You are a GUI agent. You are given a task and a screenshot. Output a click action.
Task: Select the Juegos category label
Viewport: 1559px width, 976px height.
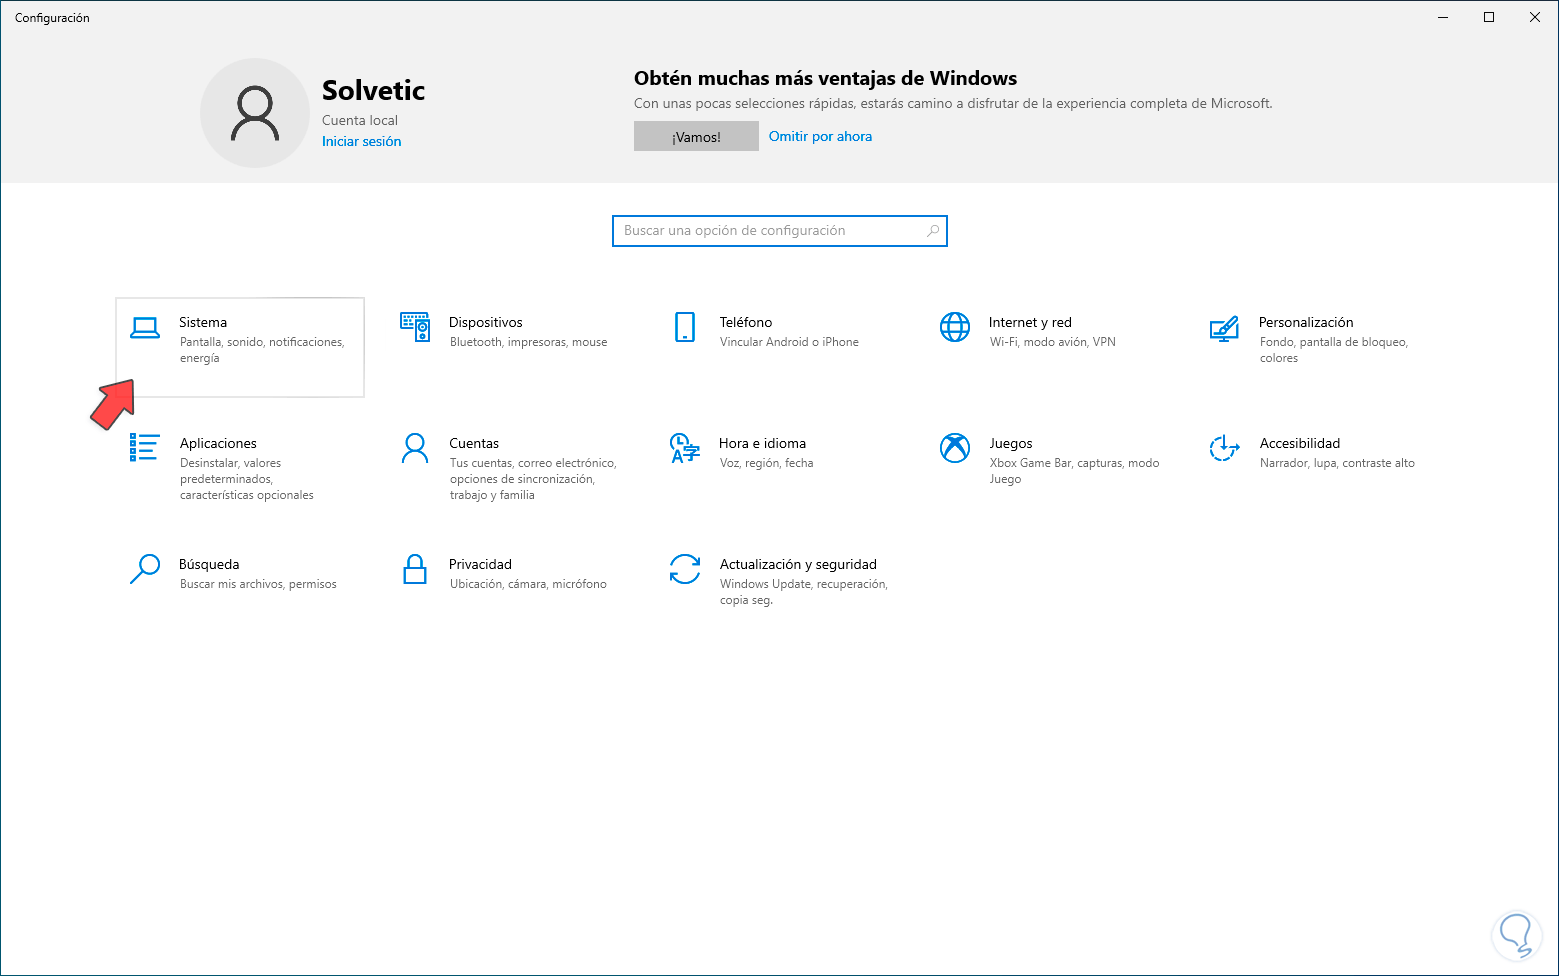(1011, 443)
